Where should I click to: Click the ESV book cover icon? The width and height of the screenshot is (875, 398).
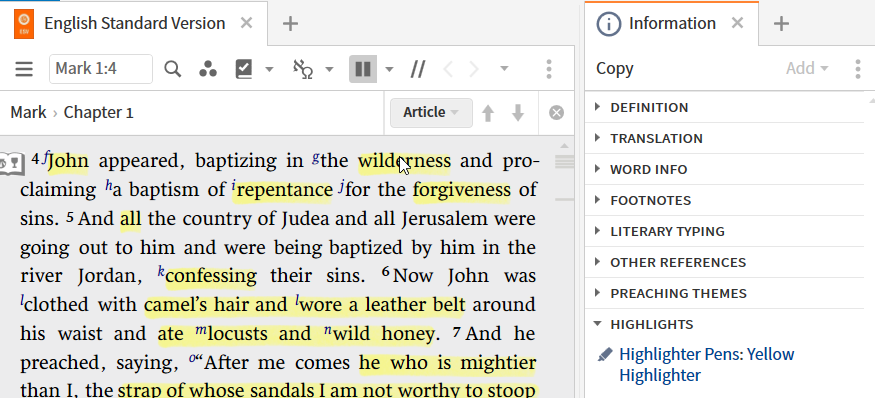[24, 24]
